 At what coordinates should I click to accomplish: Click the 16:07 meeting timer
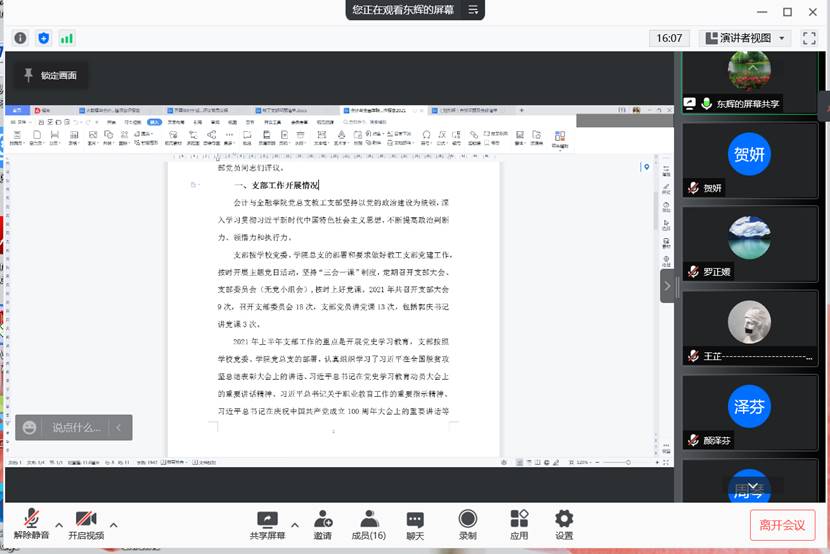669,38
